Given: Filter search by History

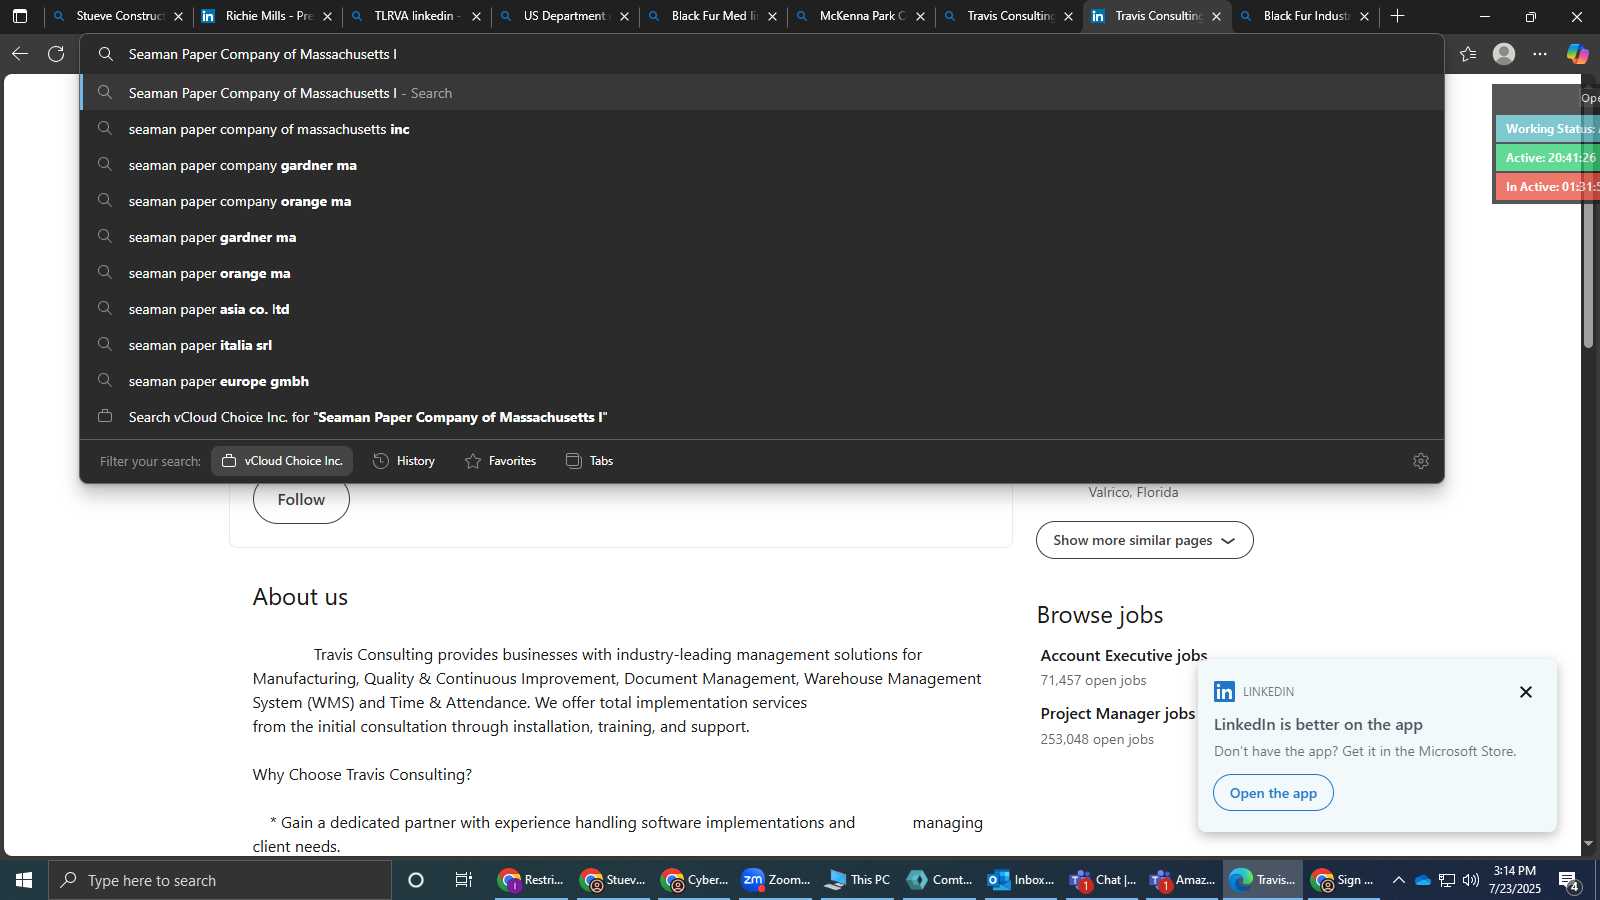Looking at the screenshot, I should click(x=404, y=461).
